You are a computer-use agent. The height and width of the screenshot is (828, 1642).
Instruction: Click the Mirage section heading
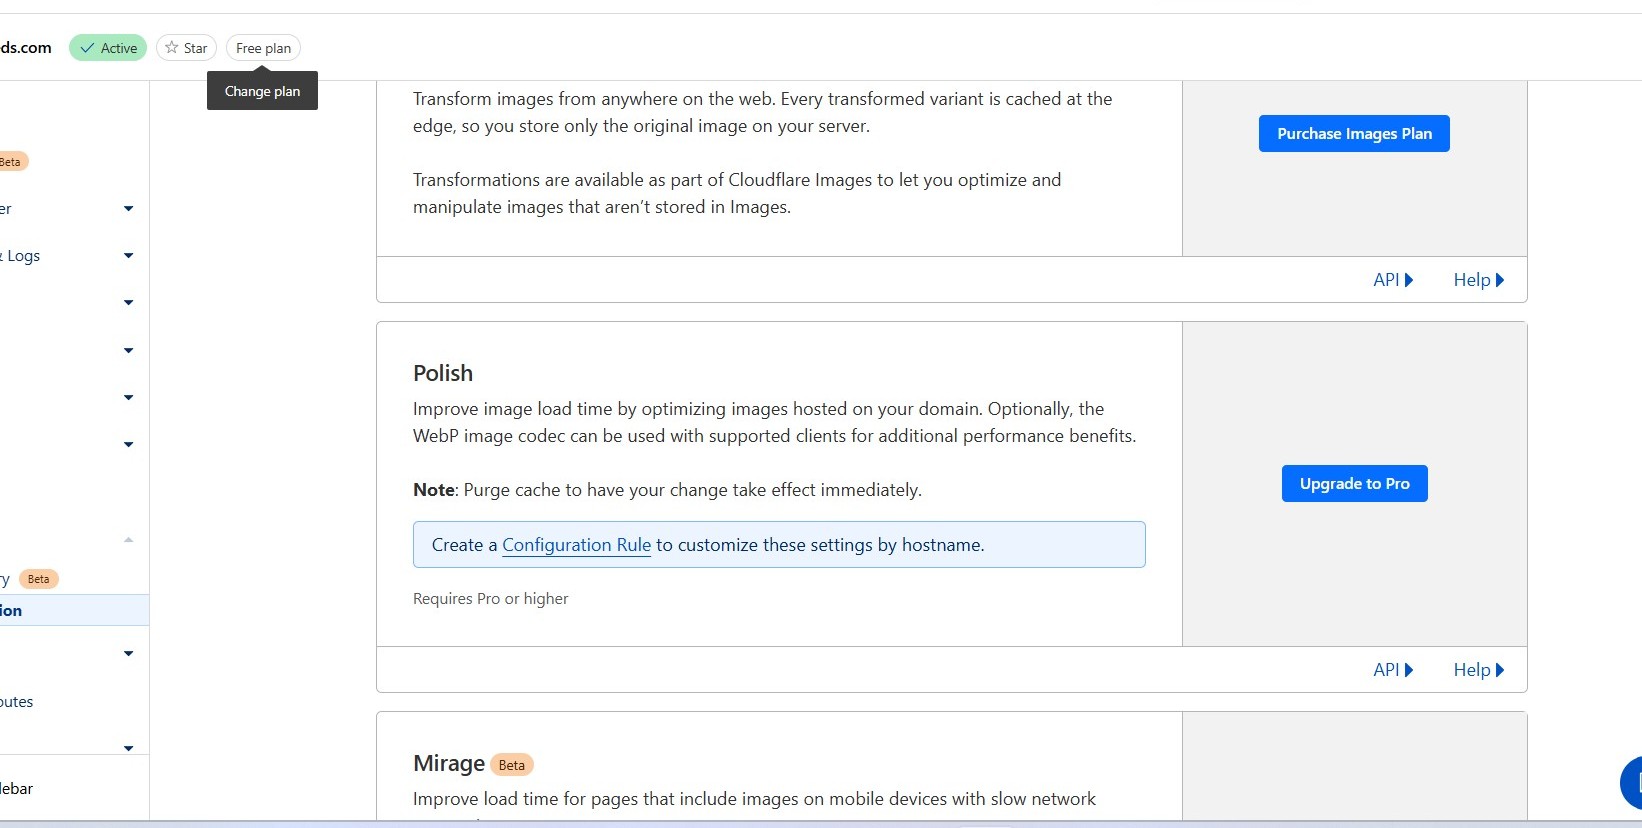pyautogui.click(x=449, y=764)
